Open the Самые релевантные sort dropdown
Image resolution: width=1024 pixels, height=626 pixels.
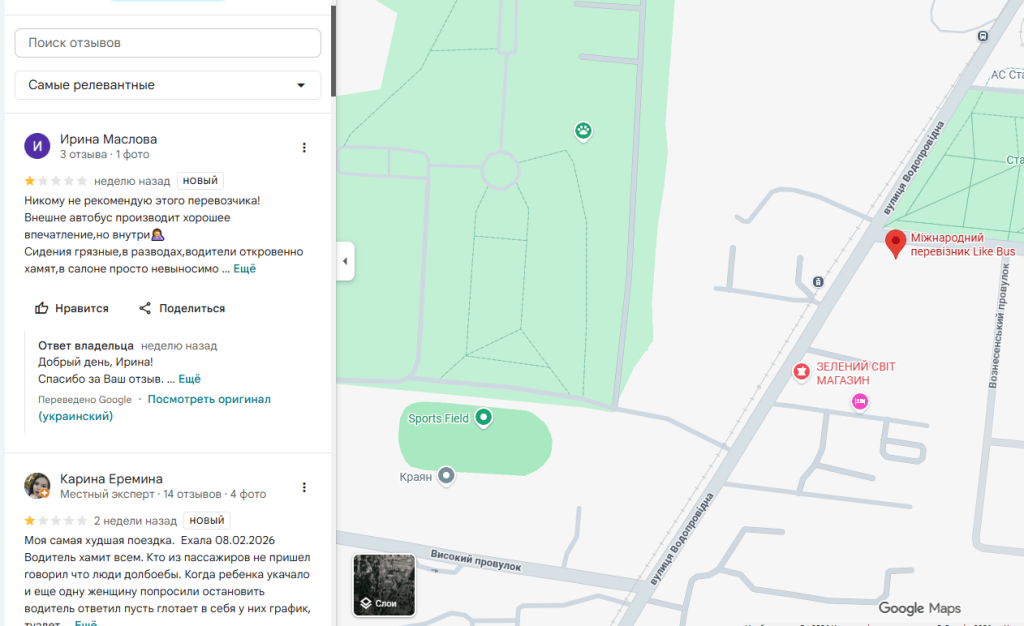pos(168,85)
